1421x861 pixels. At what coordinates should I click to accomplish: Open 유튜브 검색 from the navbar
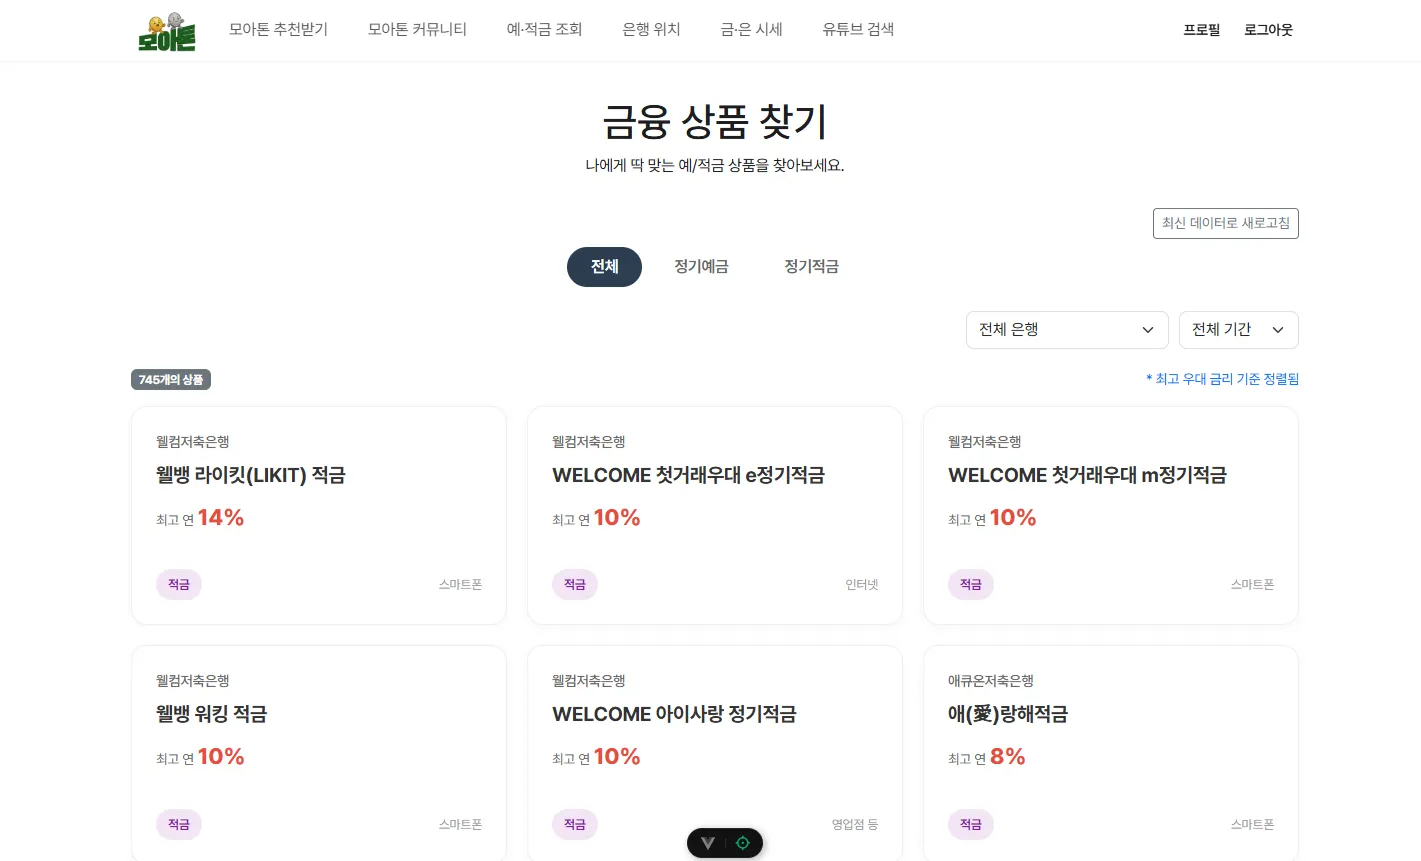click(858, 30)
